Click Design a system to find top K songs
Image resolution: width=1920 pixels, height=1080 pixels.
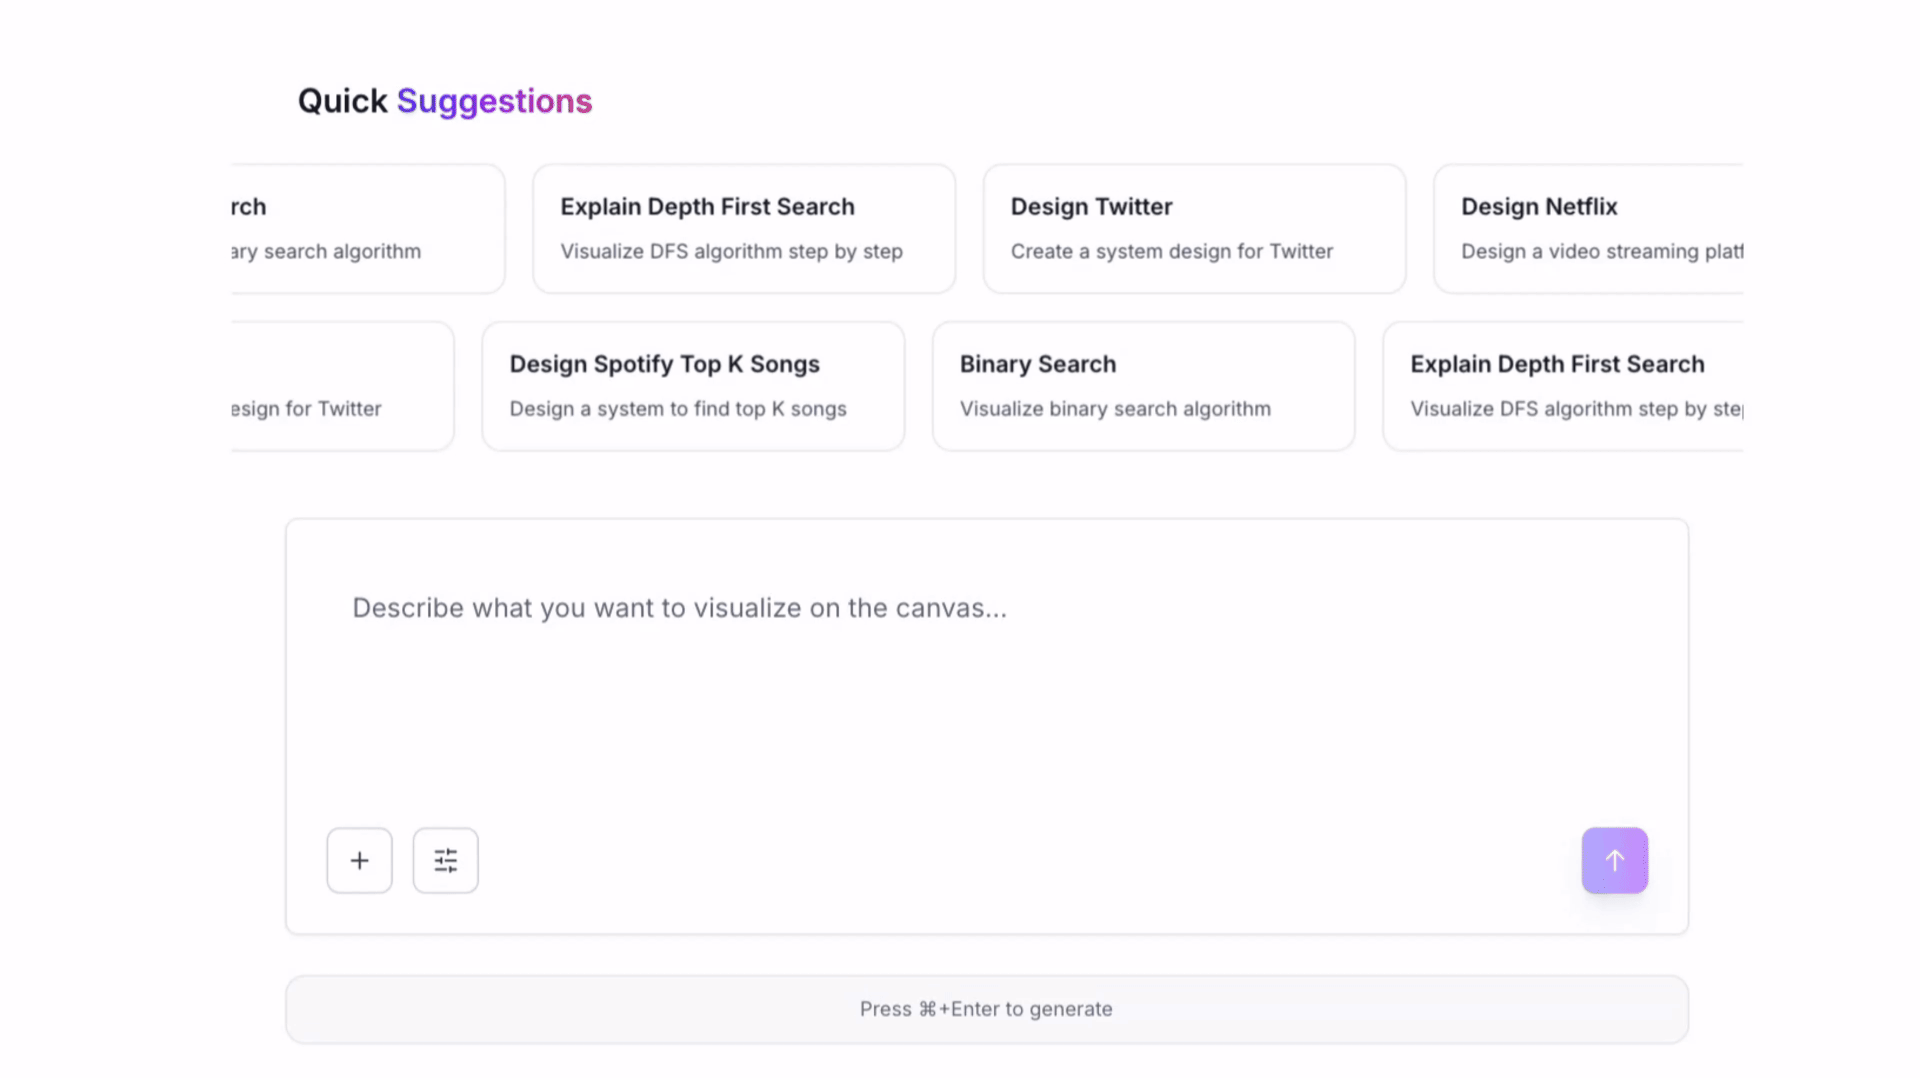[x=678, y=408]
